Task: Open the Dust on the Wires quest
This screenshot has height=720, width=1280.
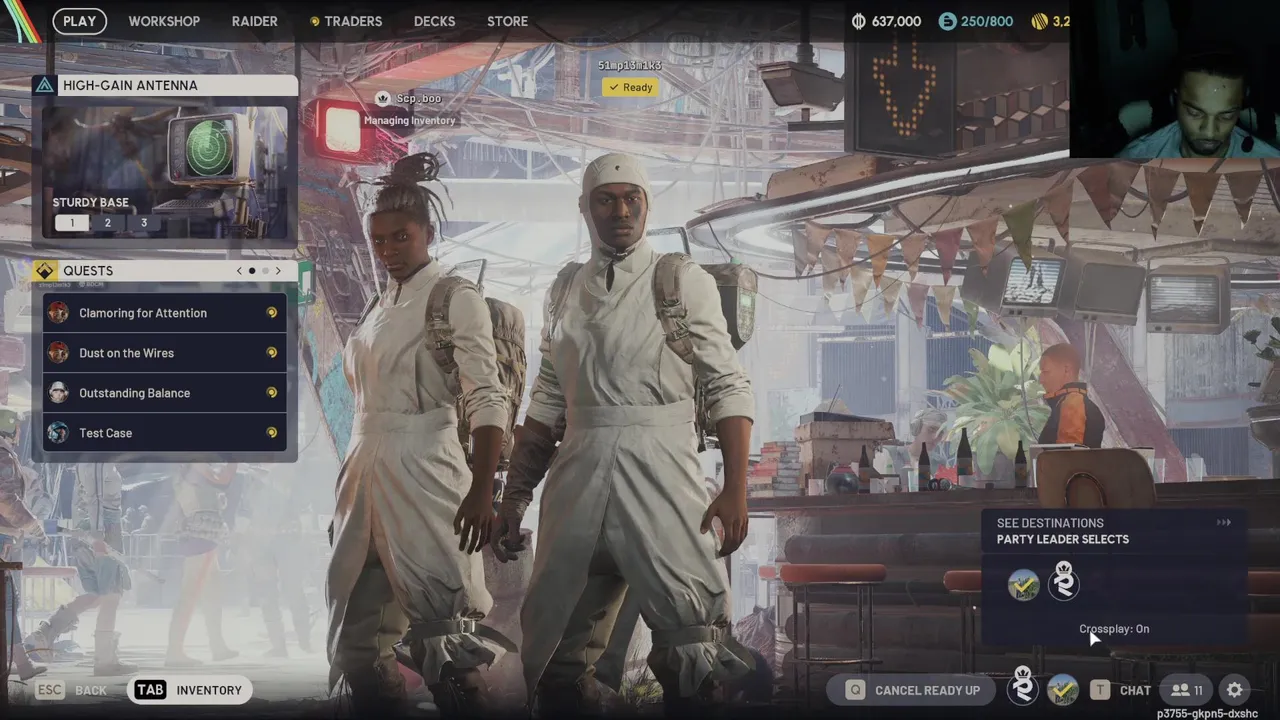Action: coord(165,353)
